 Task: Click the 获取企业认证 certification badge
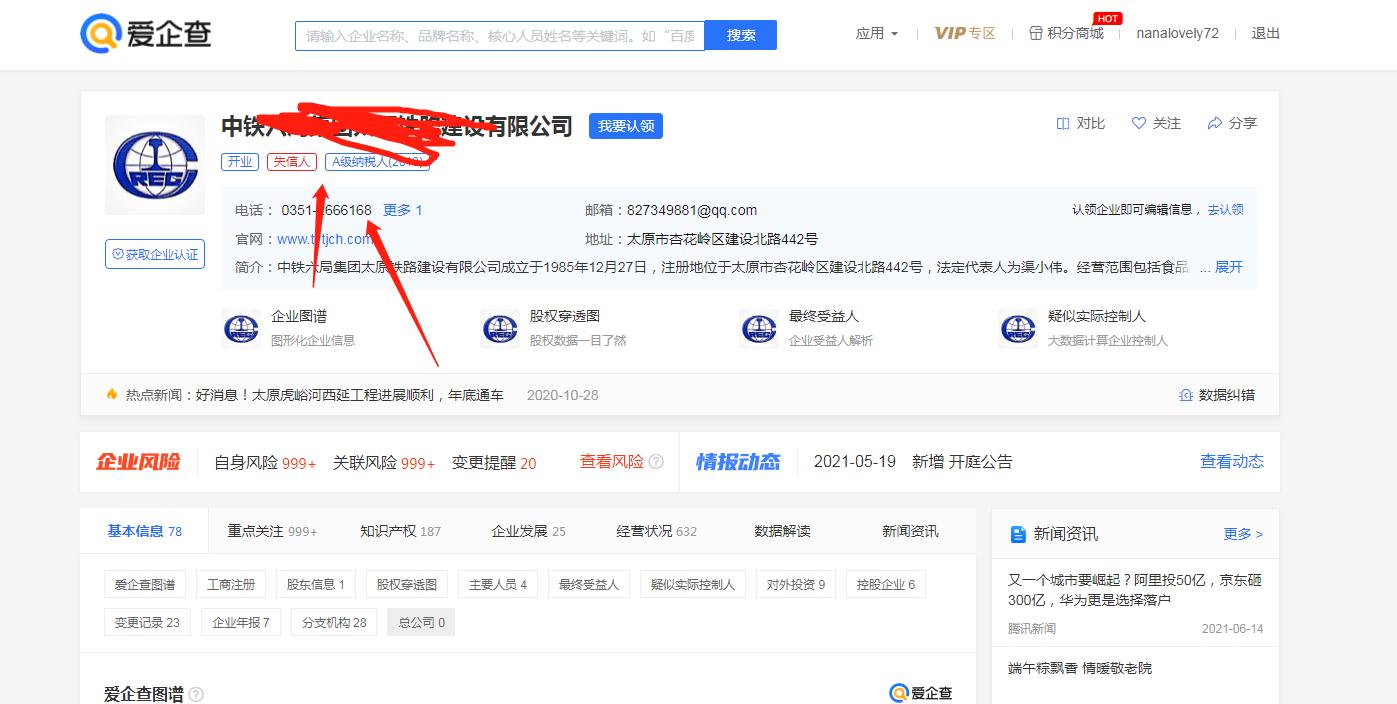[x=154, y=254]
